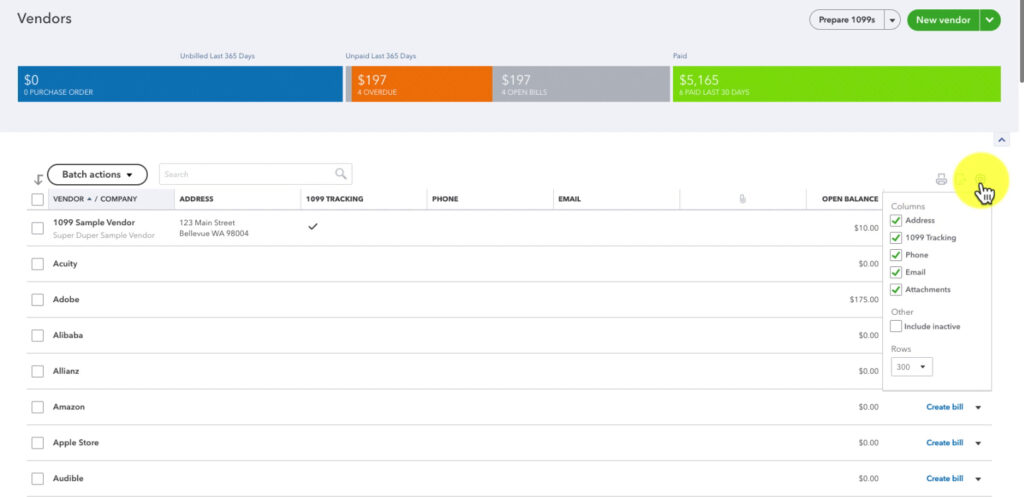This screenshot has width=1024, height=497.
Task: Open the Batch actions dropdown
Action: [97, 174]
